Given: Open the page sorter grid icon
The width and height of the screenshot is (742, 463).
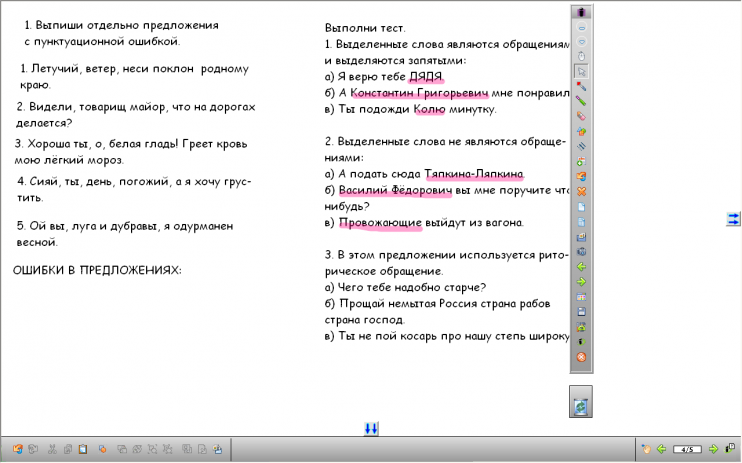Looking at the screenshot, I should coord(581,296).
